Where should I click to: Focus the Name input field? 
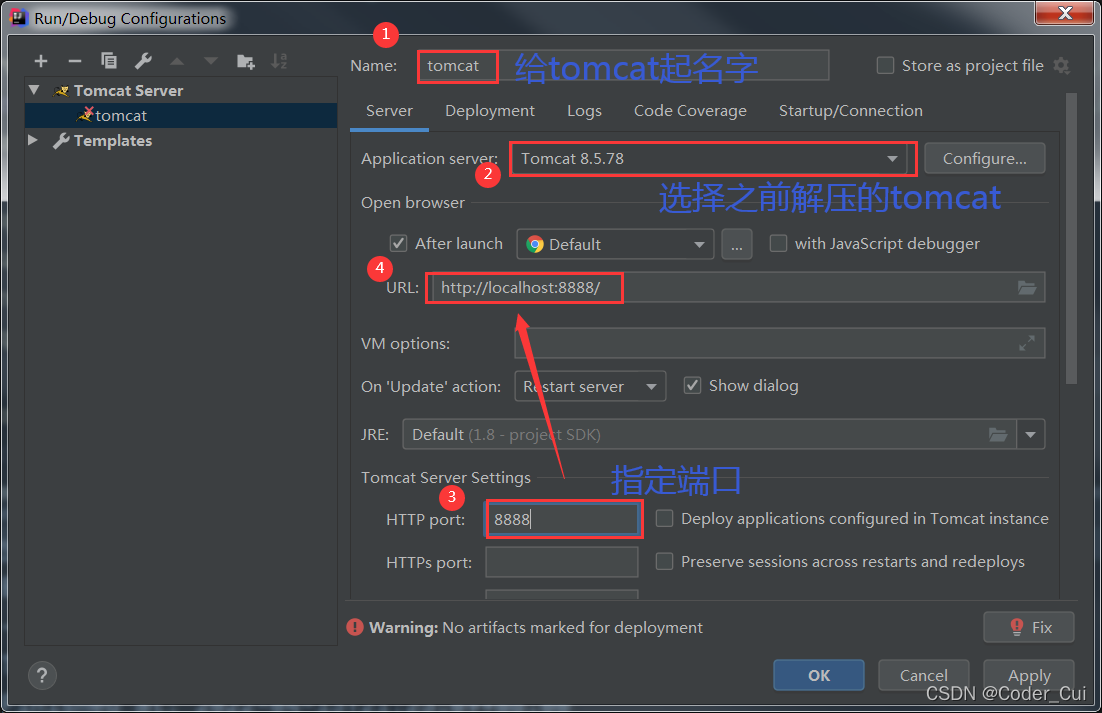coord(623,66)
